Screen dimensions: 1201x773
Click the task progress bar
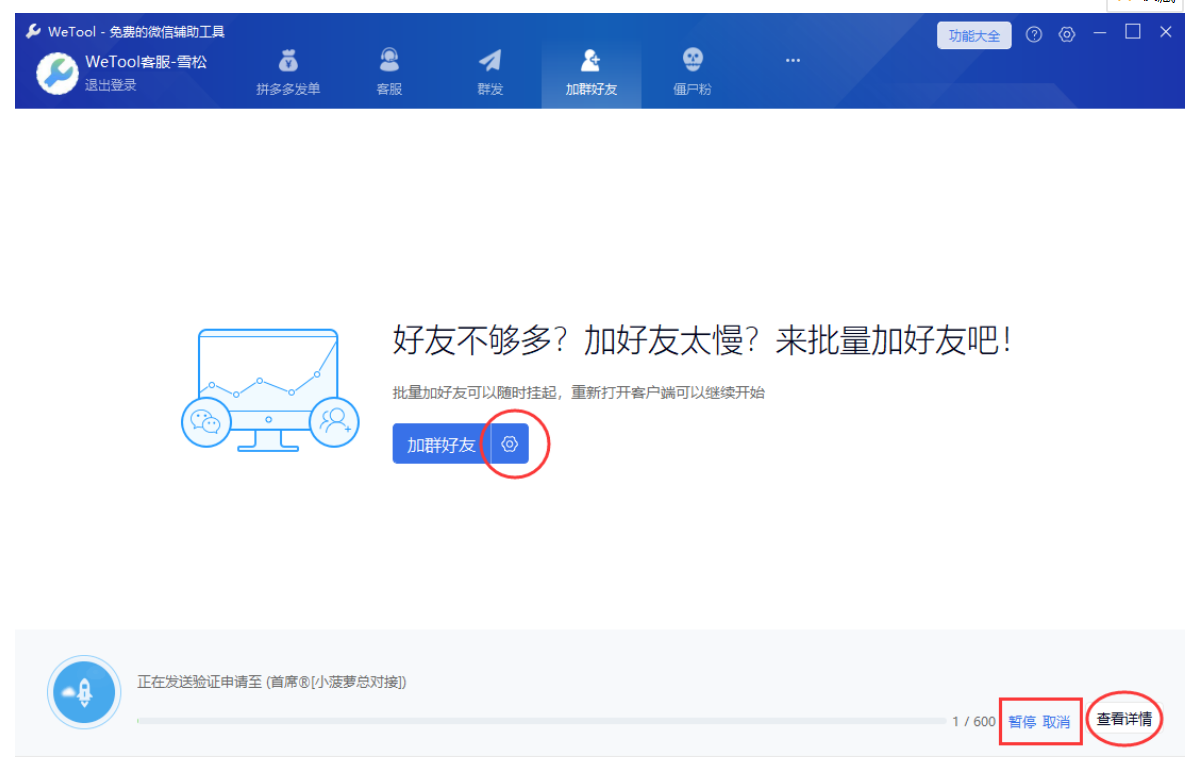tap(541, 720)
